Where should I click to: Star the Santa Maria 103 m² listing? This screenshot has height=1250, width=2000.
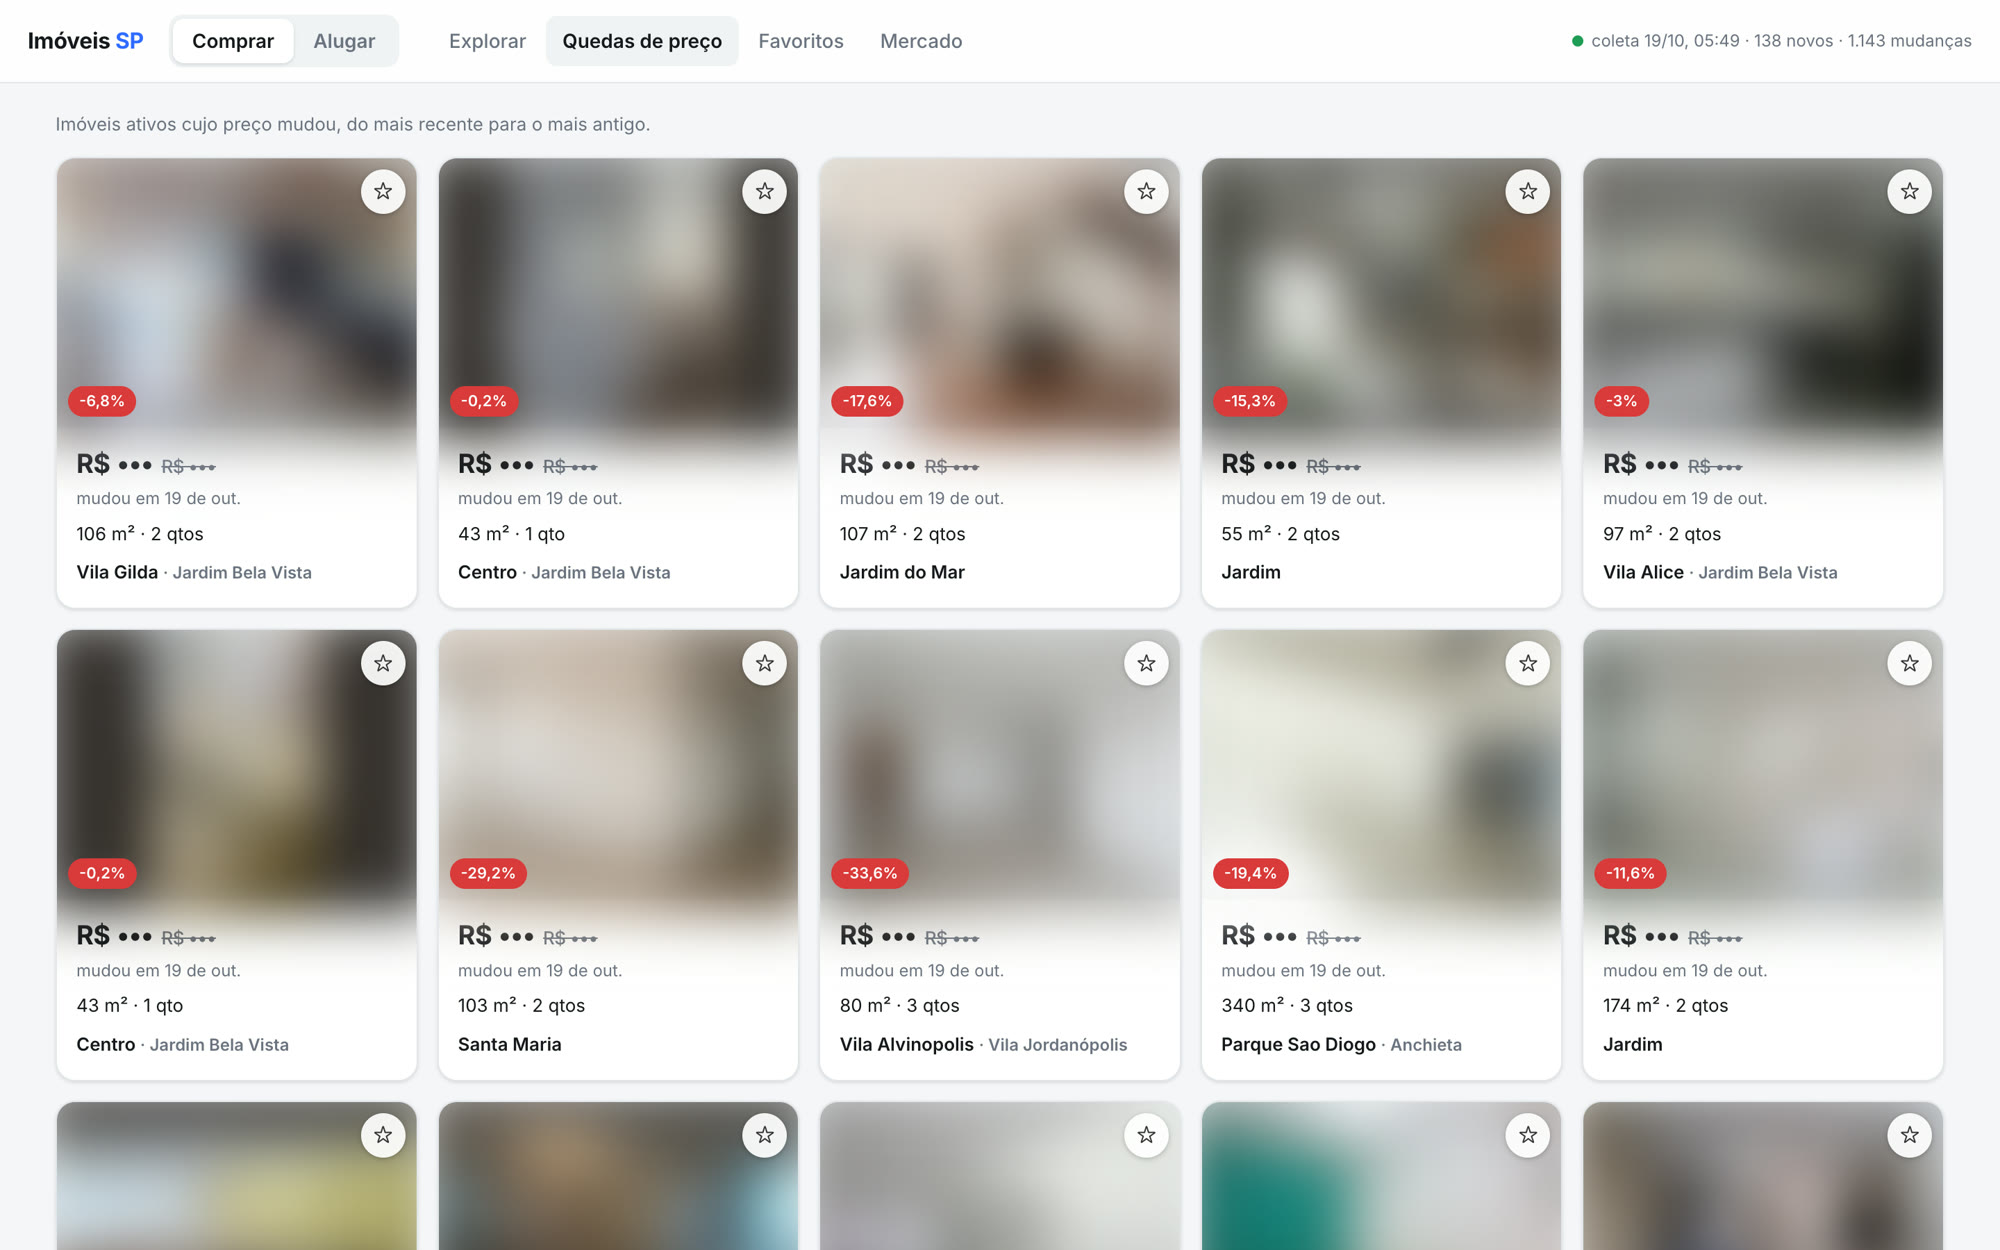pyautogui.click(x=765, y=663)
